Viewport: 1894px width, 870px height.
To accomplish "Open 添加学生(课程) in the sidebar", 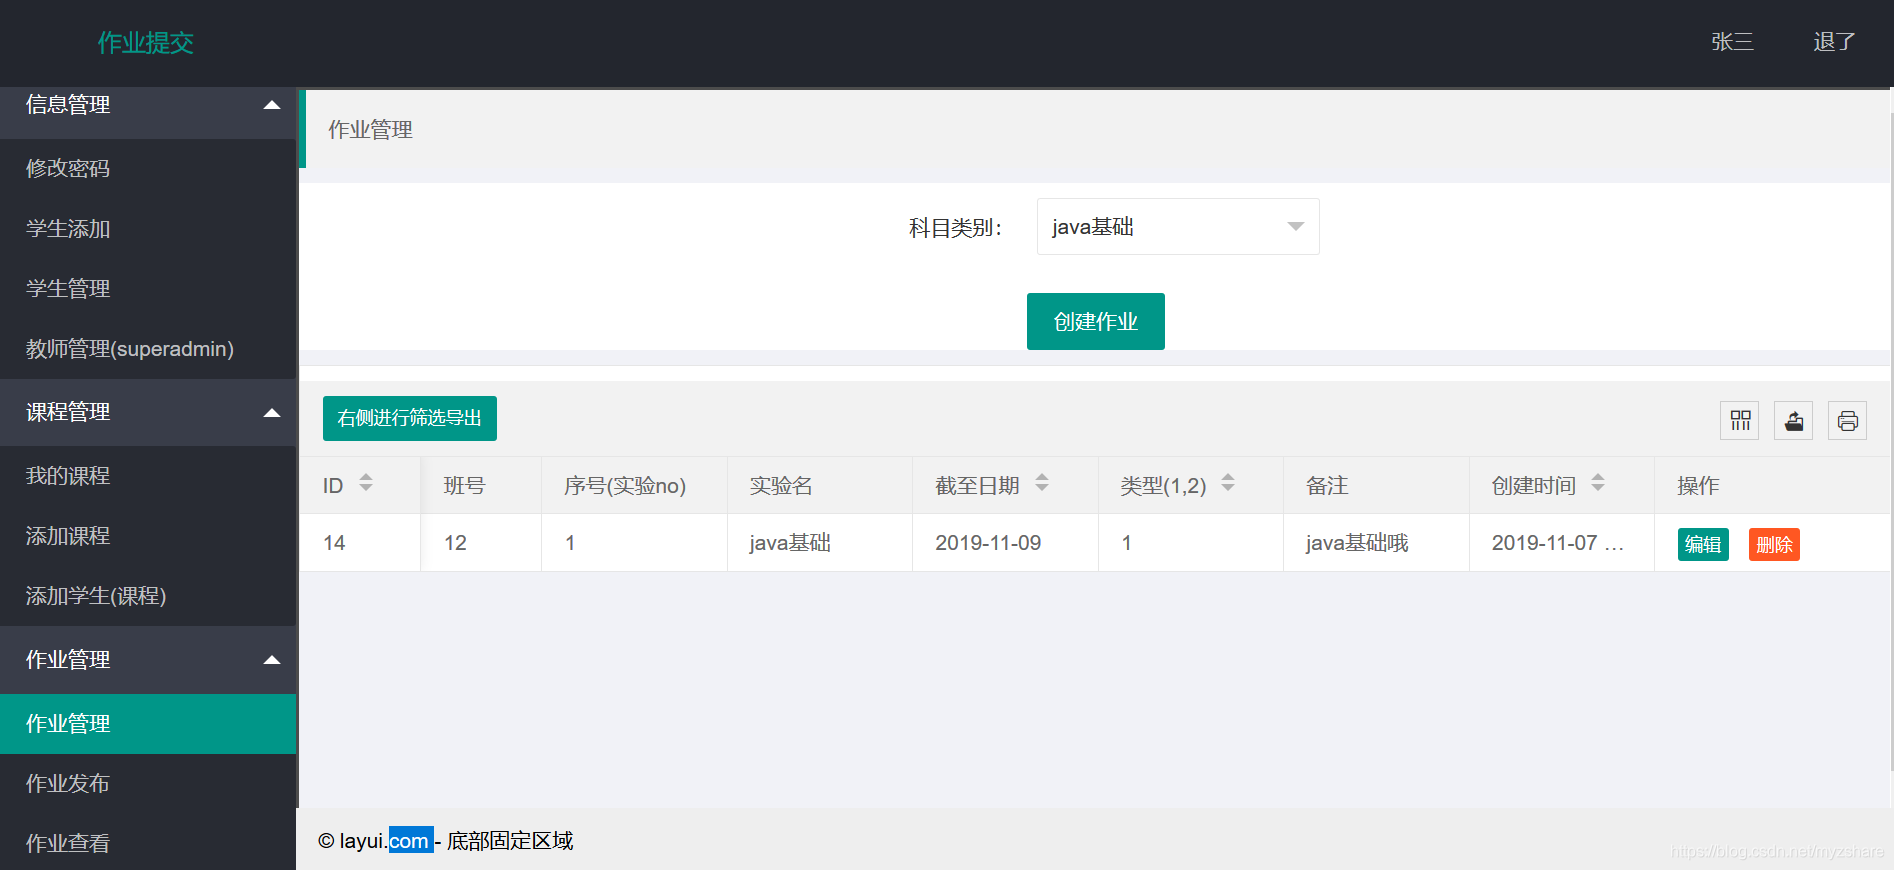I will [148, 596].
